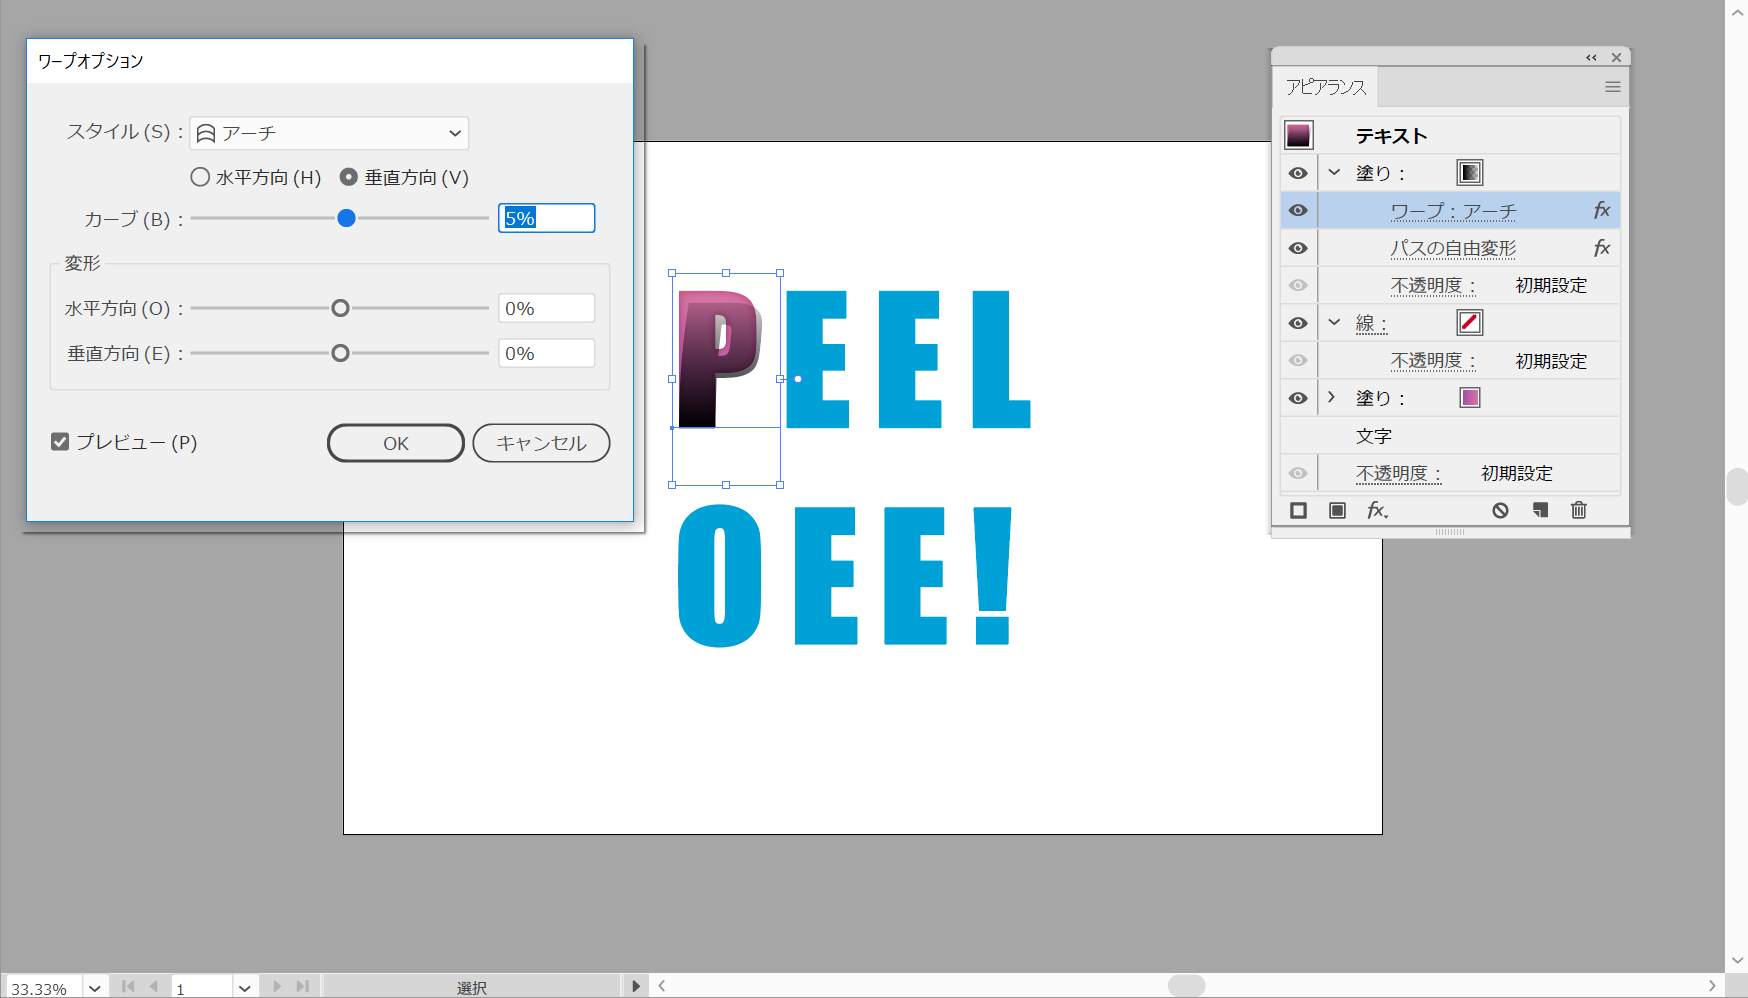Click the Clear Appearance icon

[x=1500, y=511]
